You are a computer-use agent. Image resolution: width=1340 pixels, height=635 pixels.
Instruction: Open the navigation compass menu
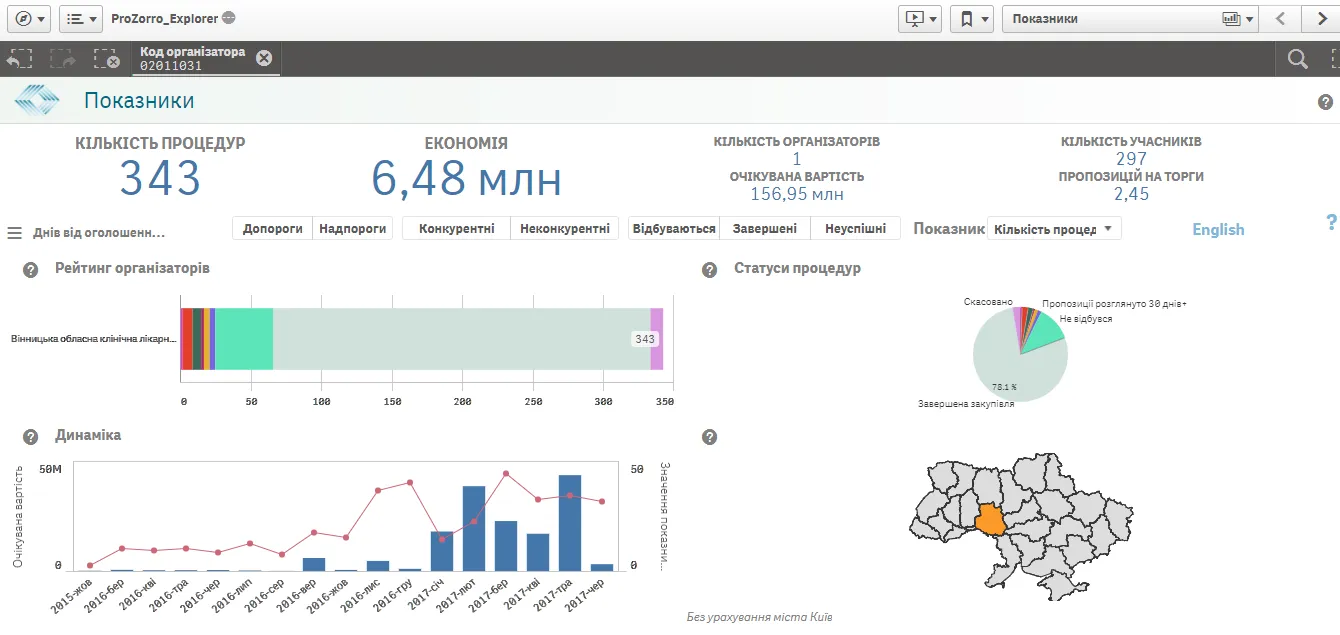coord(30,18)
